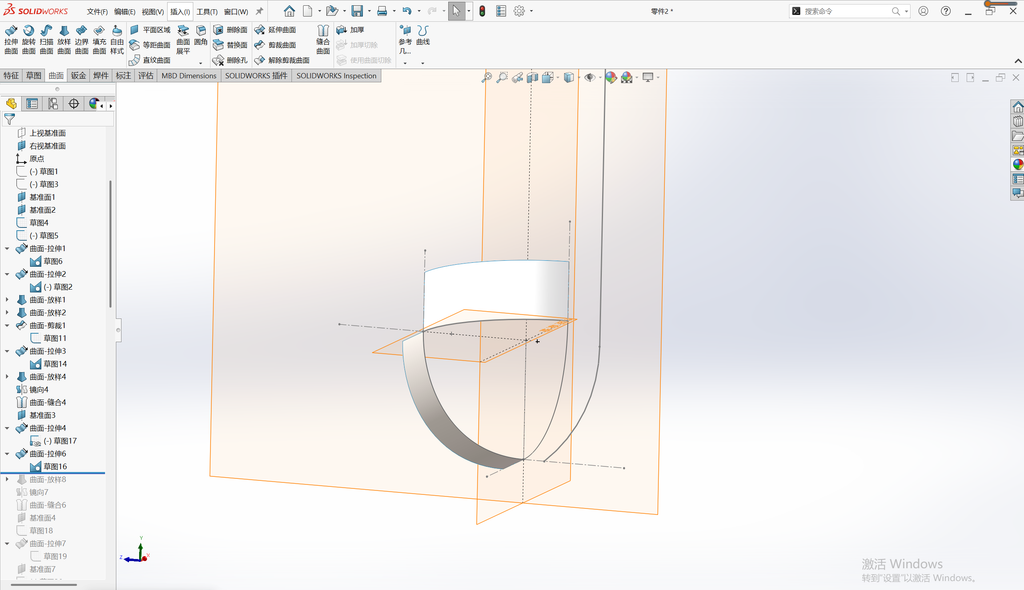Select the 拉伸曲面 extruded surface tool
This screenshot has height=590, width=1024.
pos(11,40)
